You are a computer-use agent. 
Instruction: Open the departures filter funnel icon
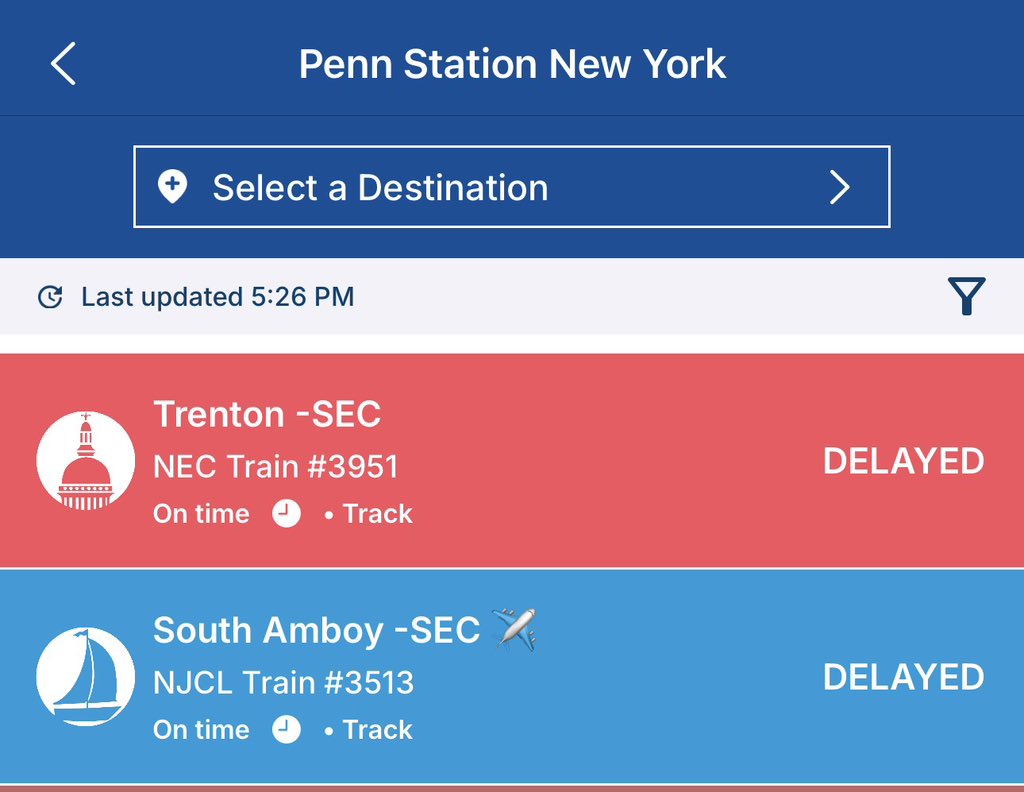[967, 296]
